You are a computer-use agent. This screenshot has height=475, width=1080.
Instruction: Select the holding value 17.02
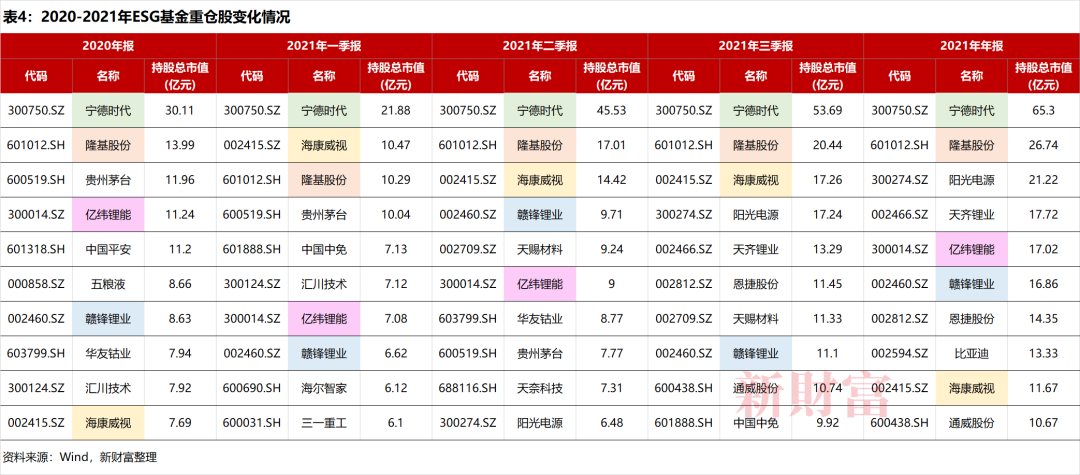(1044, 249)
